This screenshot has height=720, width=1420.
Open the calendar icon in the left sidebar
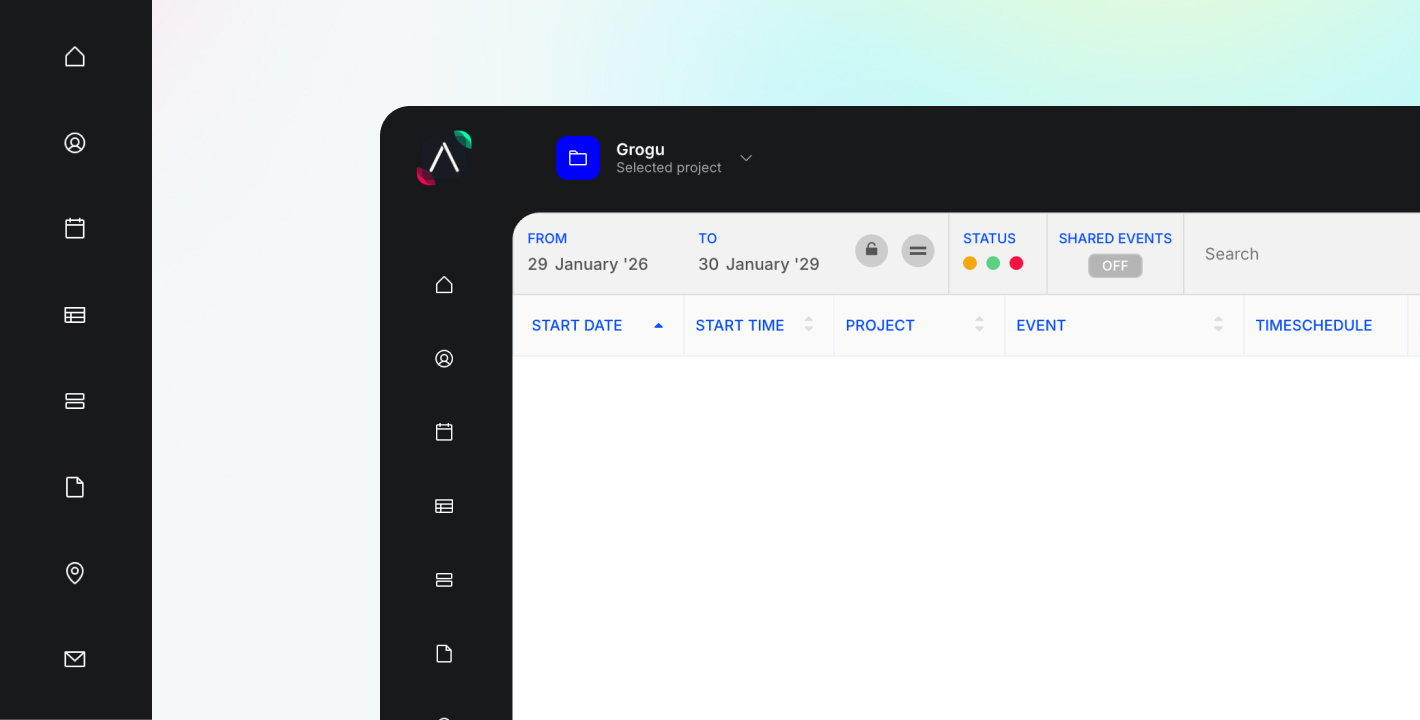coord(75,228)
